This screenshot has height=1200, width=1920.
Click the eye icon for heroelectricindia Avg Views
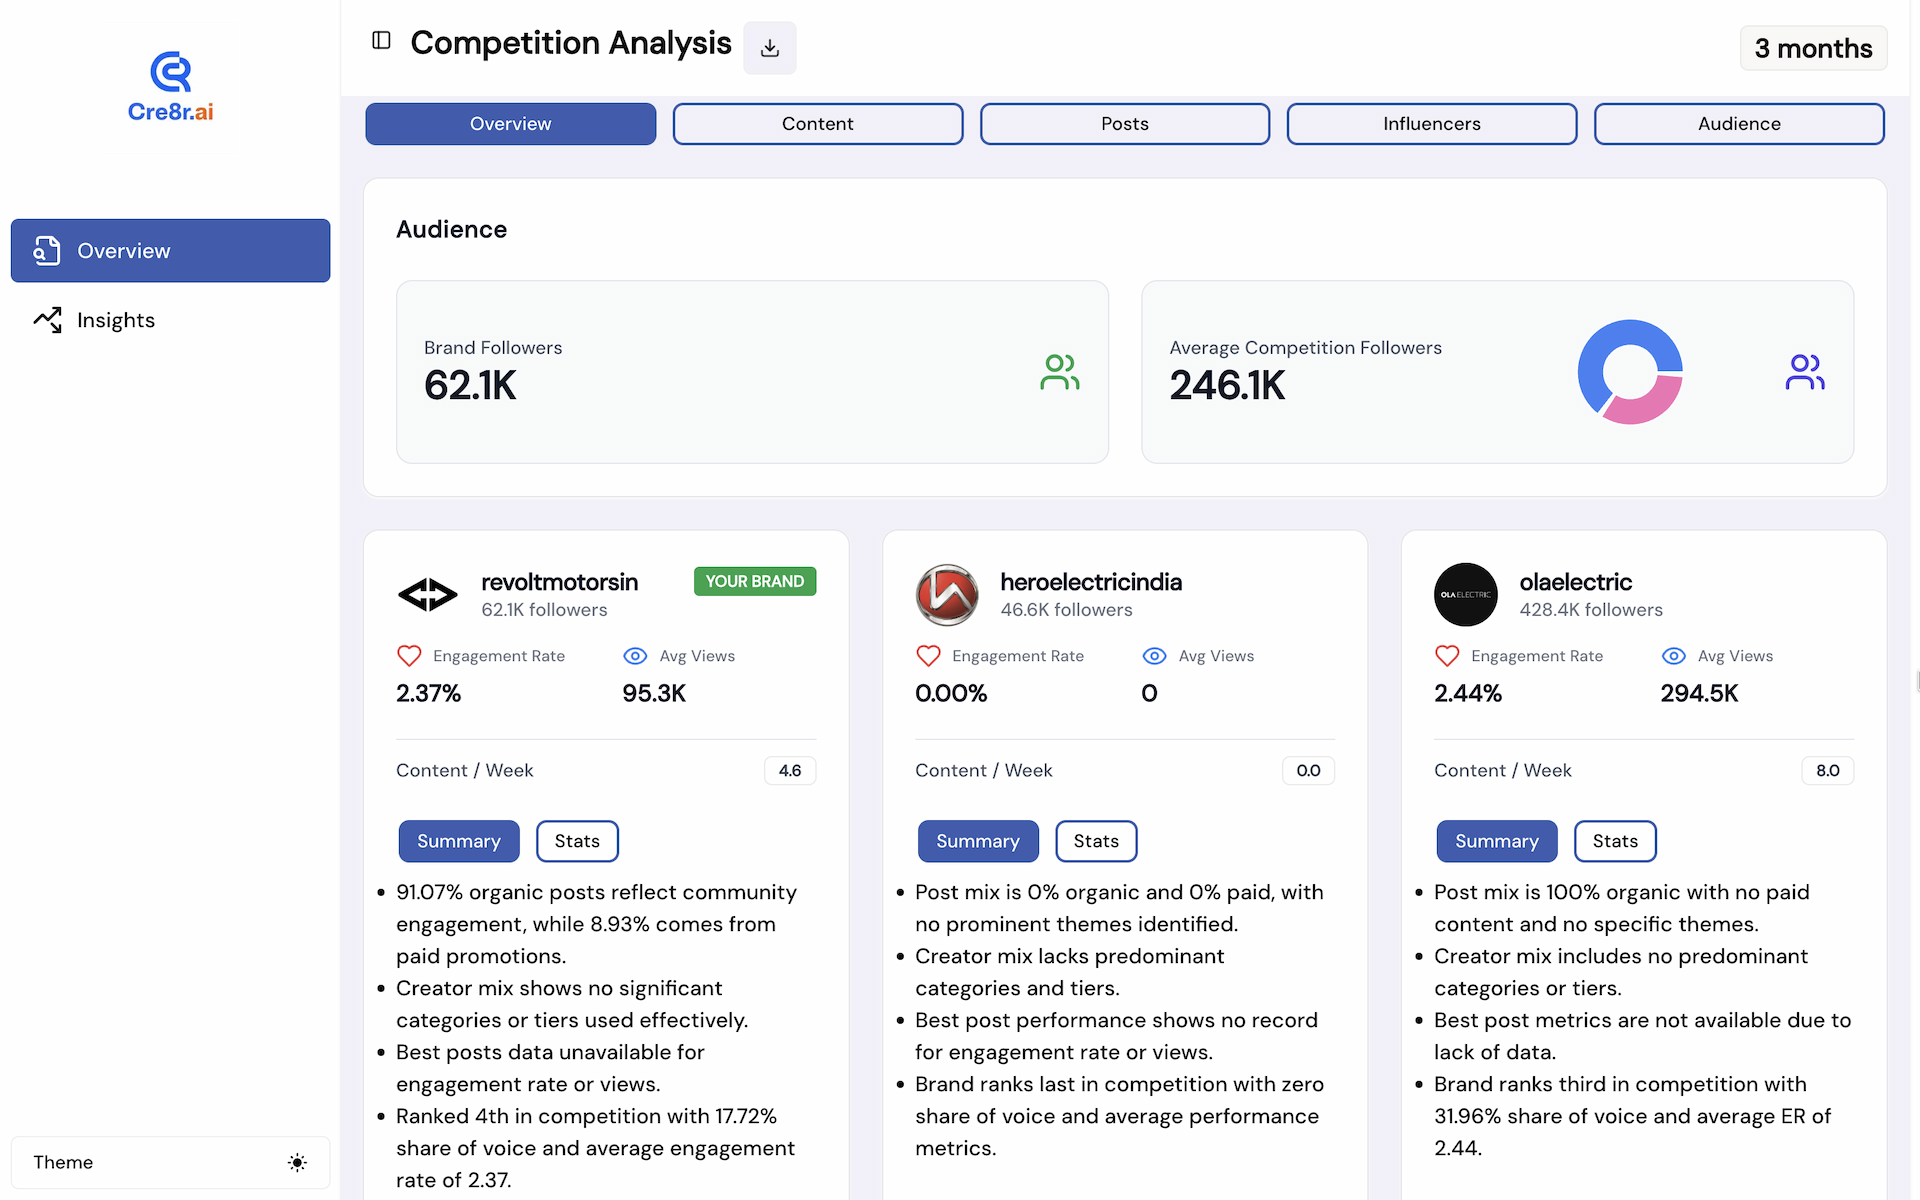click(1154, 656)
